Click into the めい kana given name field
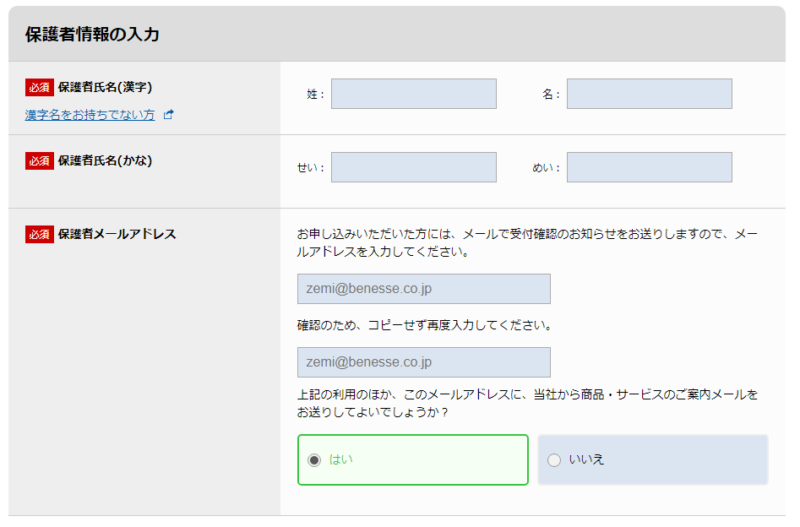 649,167
